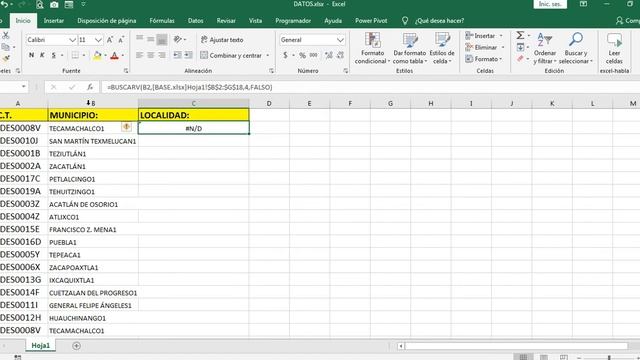Toggle underline (S) formatting
The image size is (640, 360).
click(53, 55)
